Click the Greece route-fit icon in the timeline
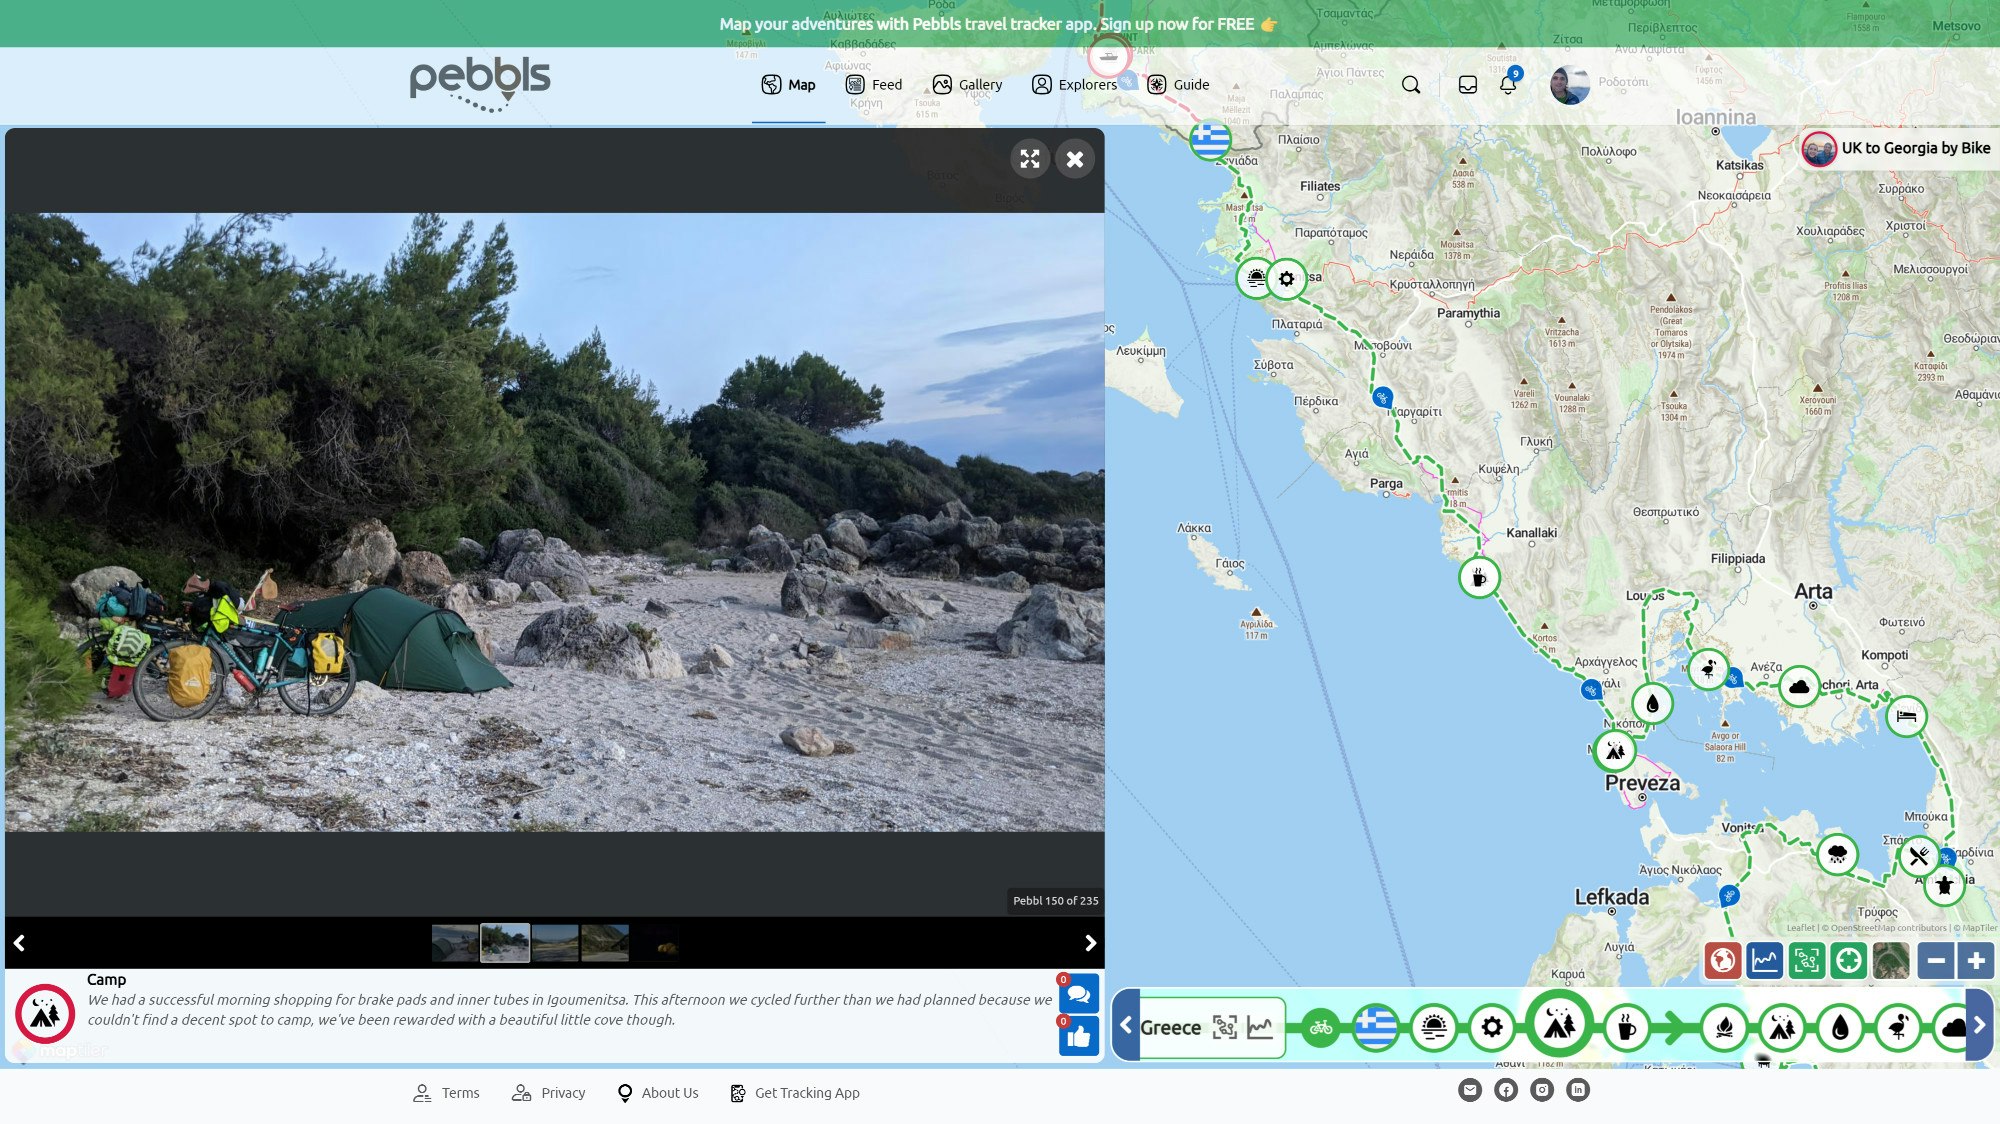This screenshot has width=2000, height=1124. 1225,1027
